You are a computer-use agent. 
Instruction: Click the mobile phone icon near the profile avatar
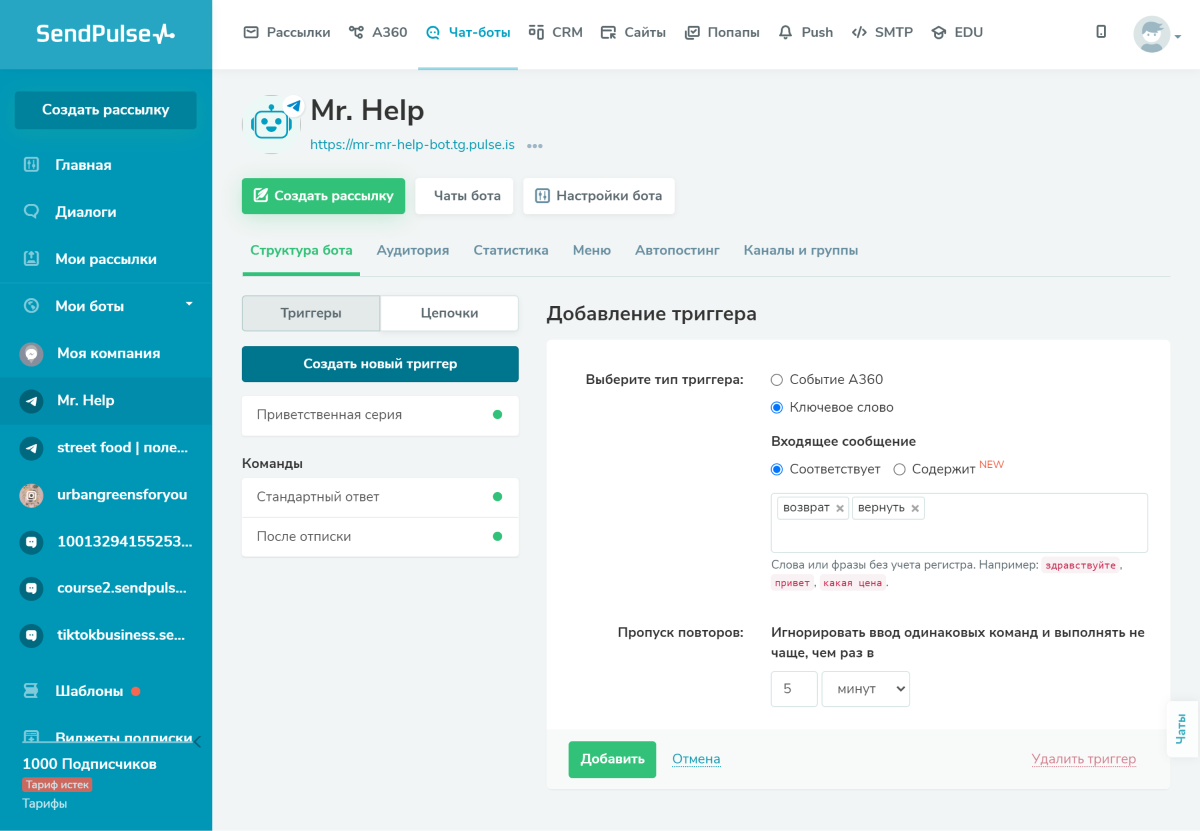[1101, 31]
